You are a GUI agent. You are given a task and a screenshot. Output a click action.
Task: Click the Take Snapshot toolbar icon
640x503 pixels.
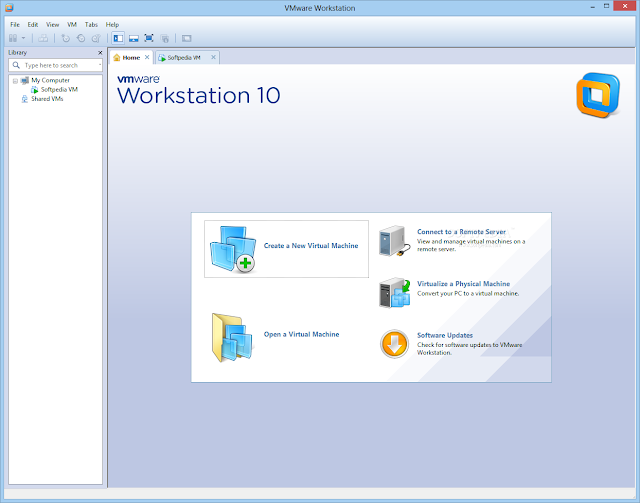[66, 38]
